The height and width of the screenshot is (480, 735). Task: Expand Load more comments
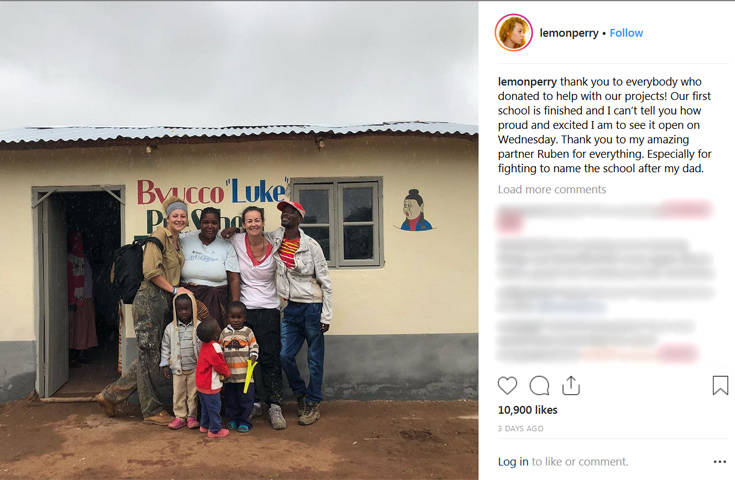tap(552, 189)
